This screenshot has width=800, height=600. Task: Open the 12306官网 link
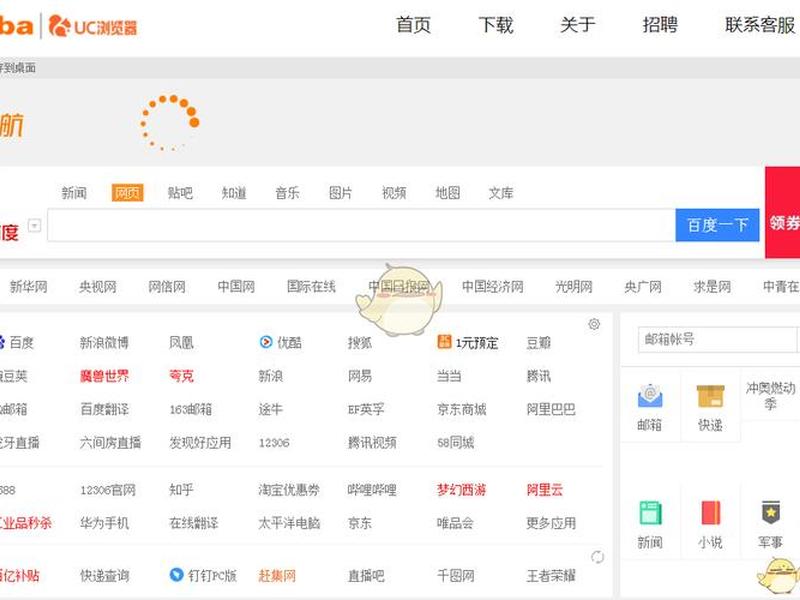click(108, 490)
